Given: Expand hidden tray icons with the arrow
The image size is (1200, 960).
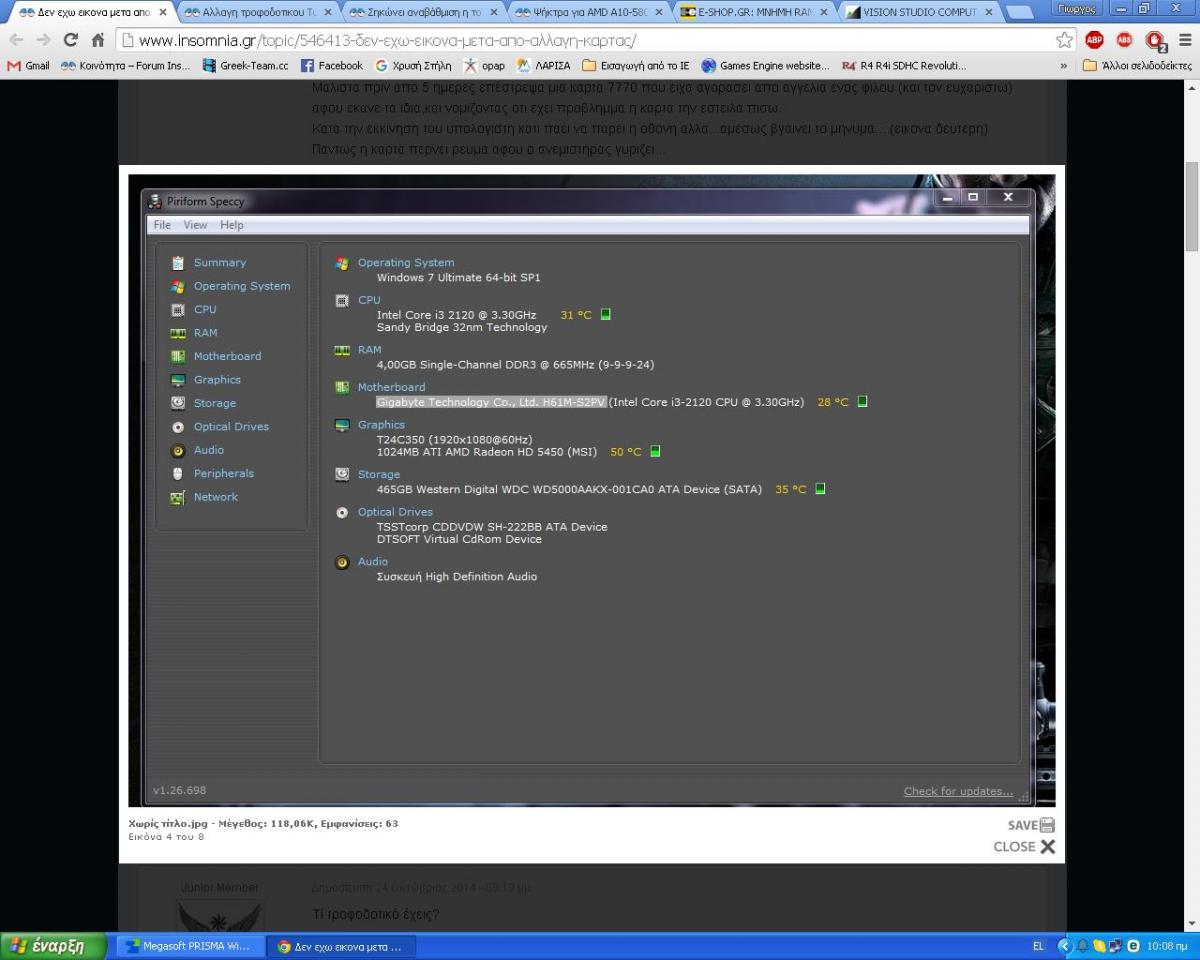Looking at the screenshot, I should tap(1065, 946).
